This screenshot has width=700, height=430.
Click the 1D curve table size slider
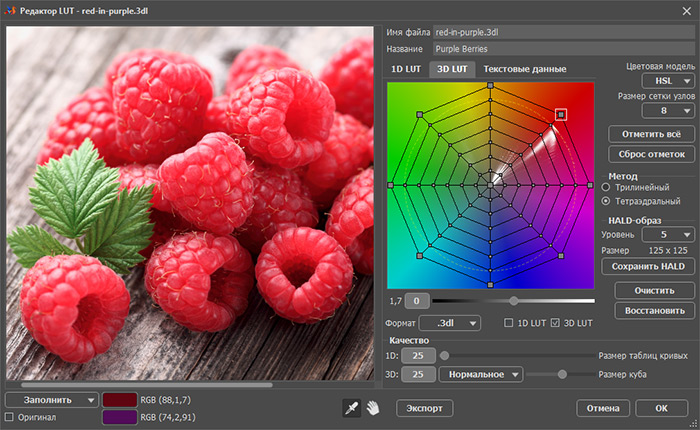point(517,355)
